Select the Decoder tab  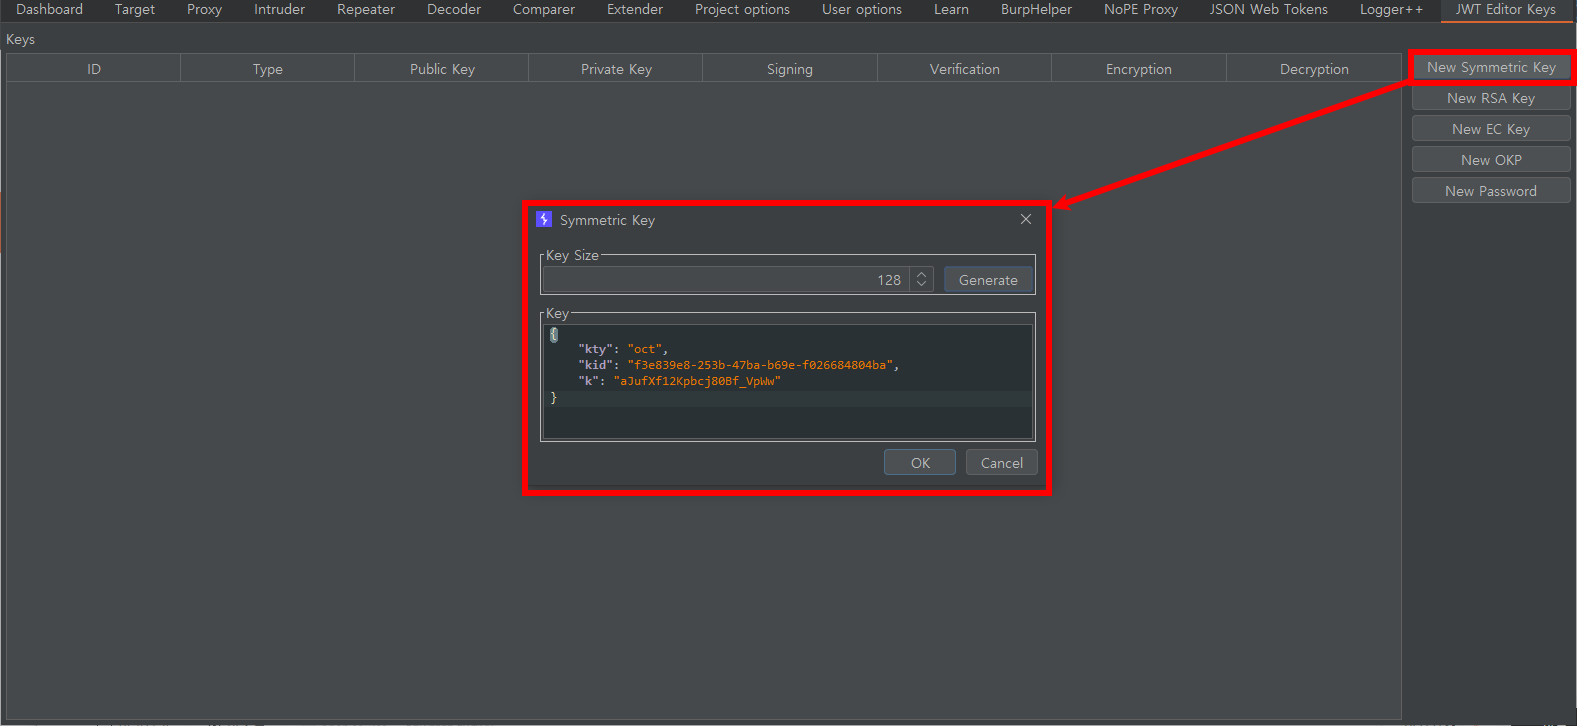tap(454, 9)
